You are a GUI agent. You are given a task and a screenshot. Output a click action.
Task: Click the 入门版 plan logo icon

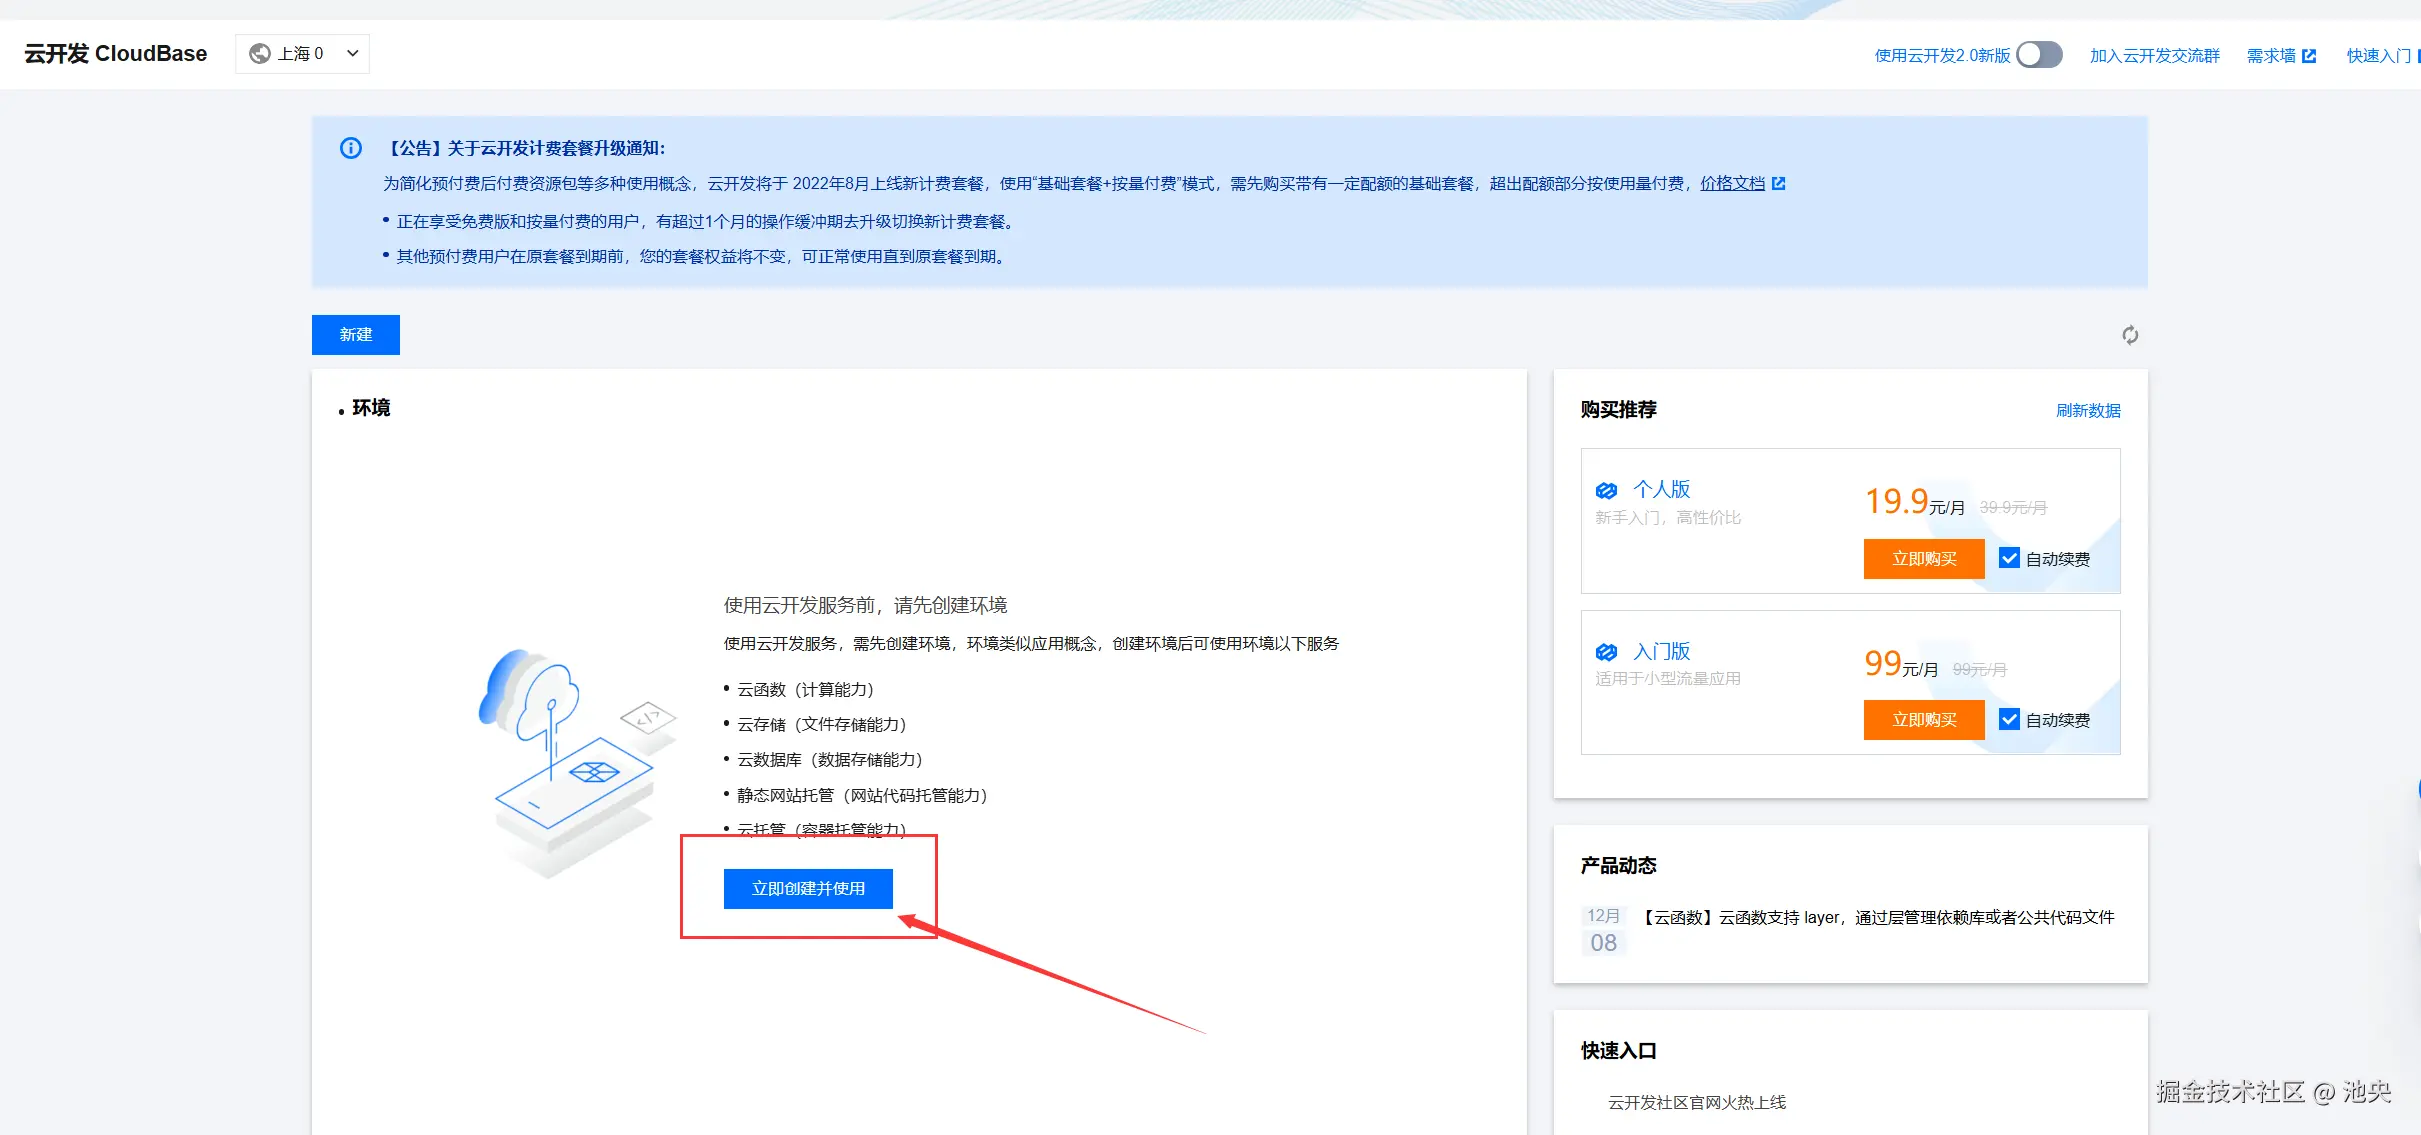1606,652
